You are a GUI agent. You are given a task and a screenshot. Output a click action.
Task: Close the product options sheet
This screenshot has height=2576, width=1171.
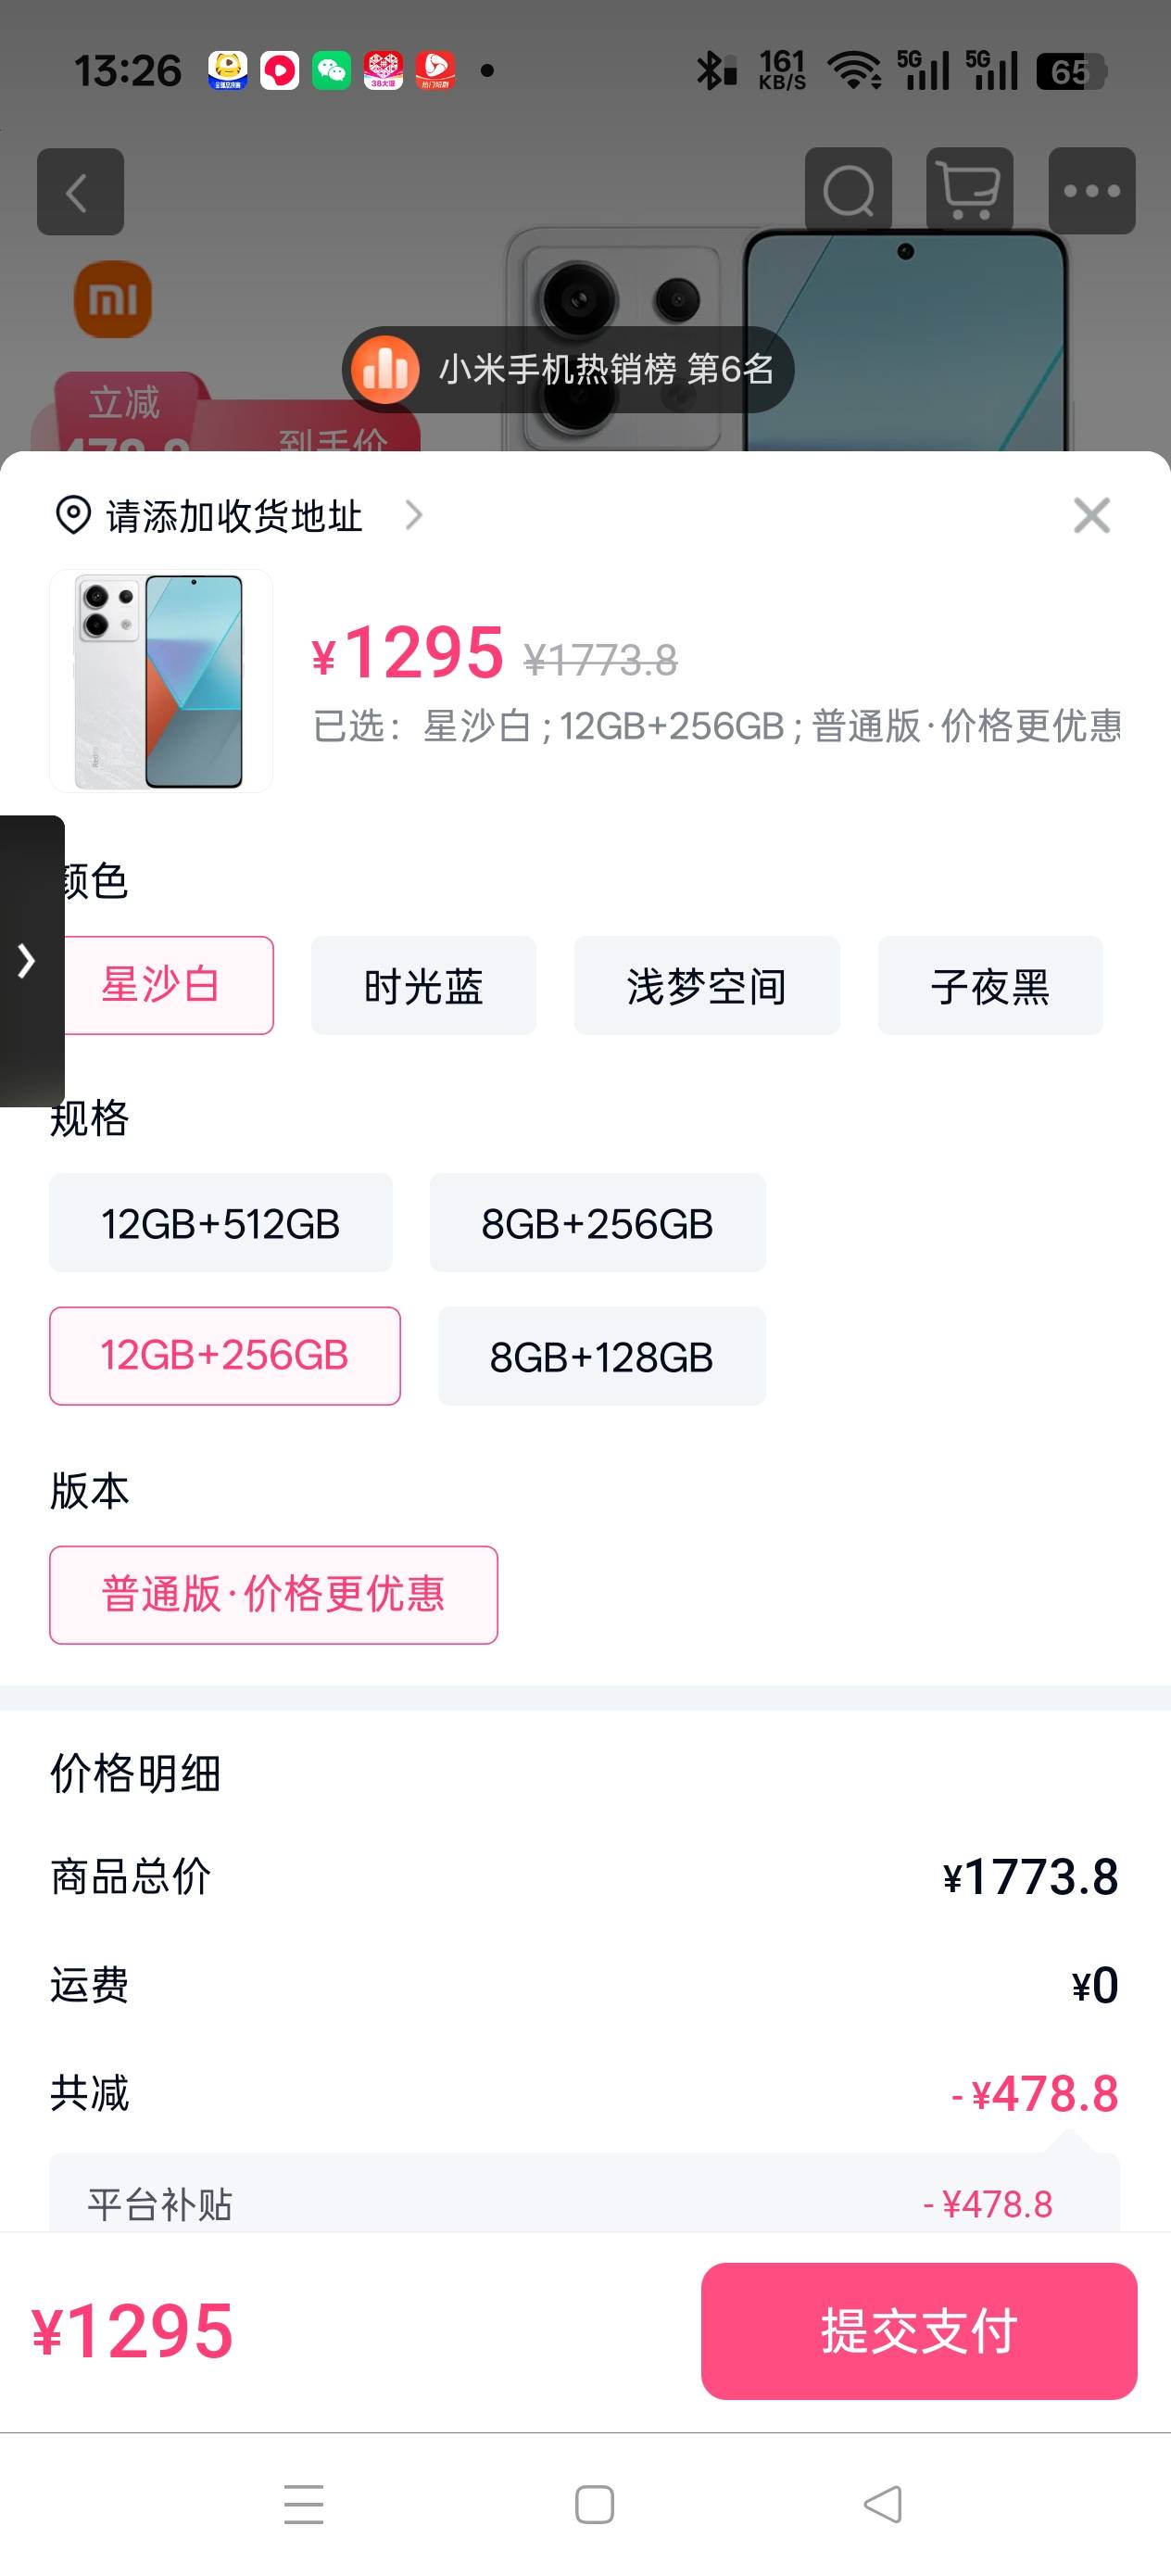tap(1091, 516)
